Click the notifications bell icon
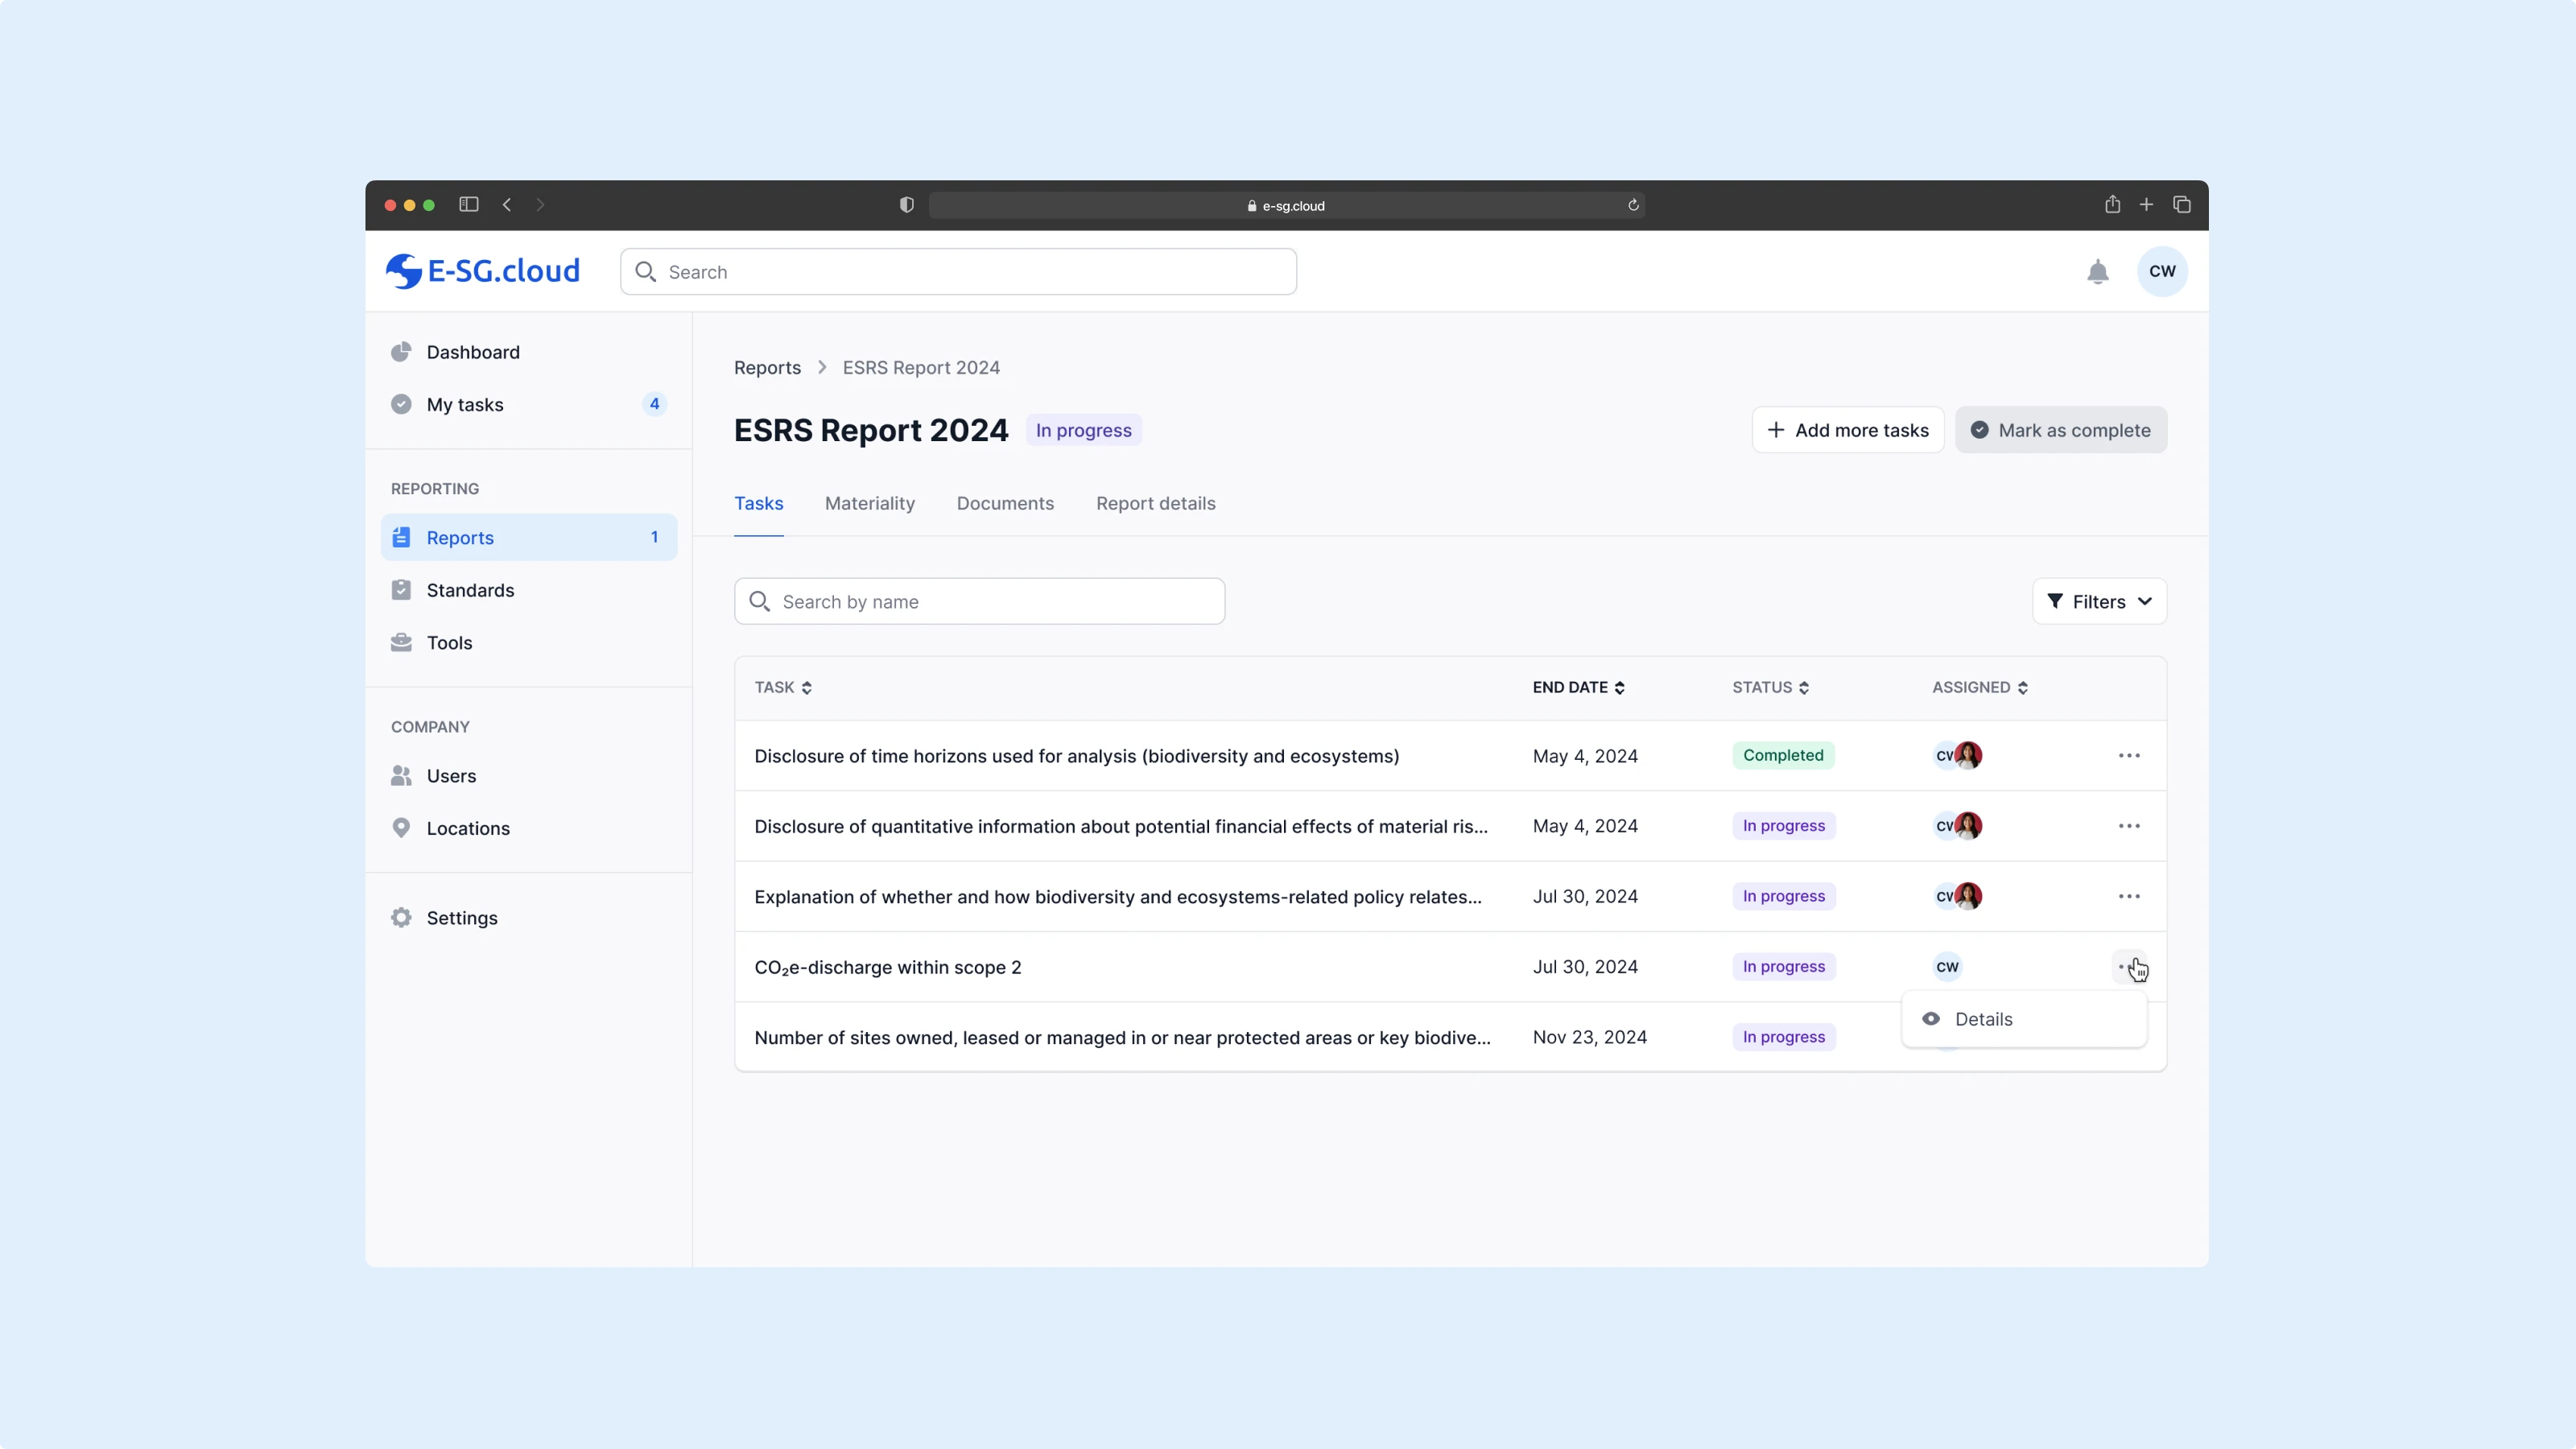 (x=2097, y=272)
